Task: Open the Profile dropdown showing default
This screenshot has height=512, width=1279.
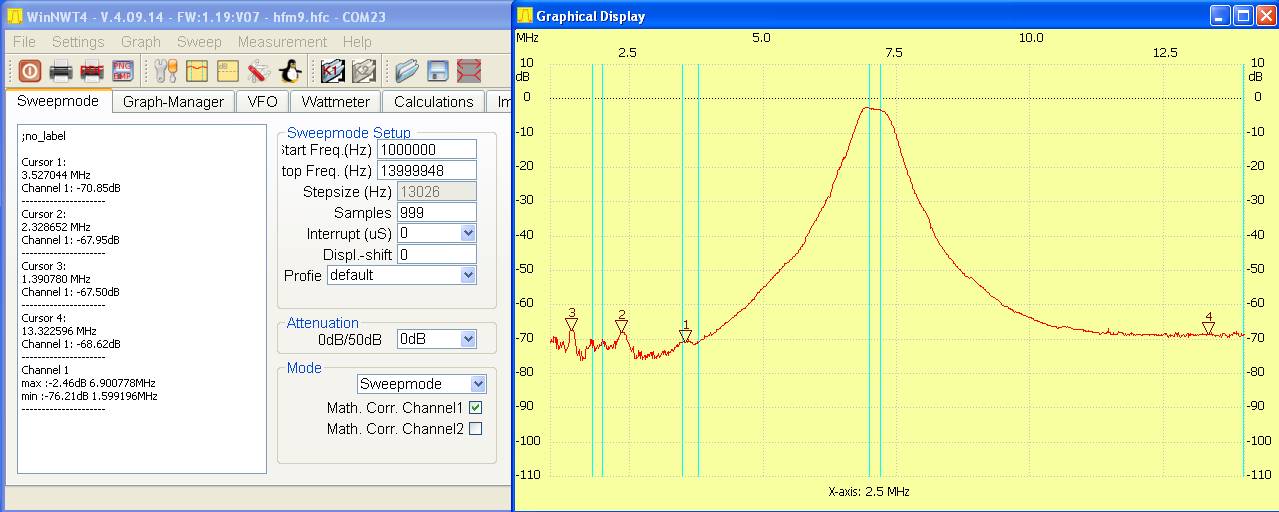Action: tap(468, 275)
